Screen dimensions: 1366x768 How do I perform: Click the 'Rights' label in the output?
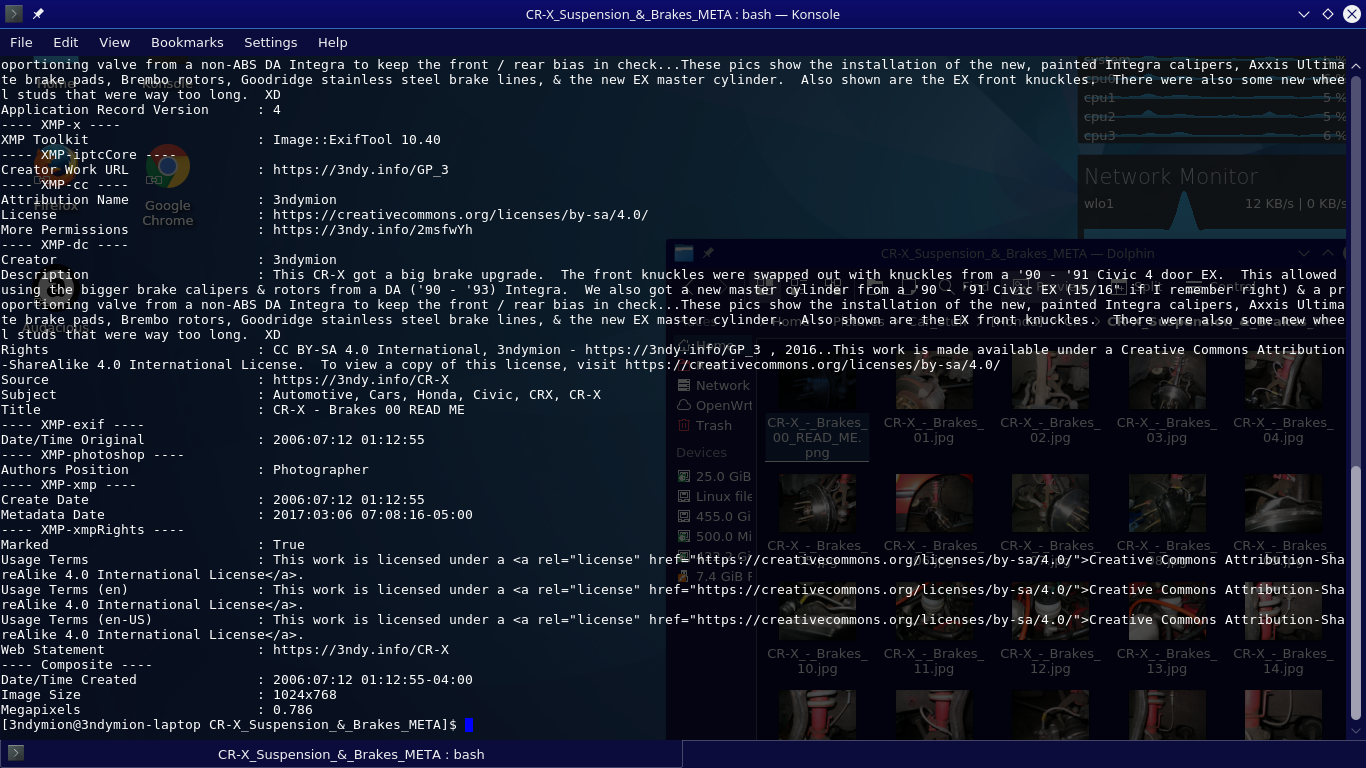click(25, 350)
